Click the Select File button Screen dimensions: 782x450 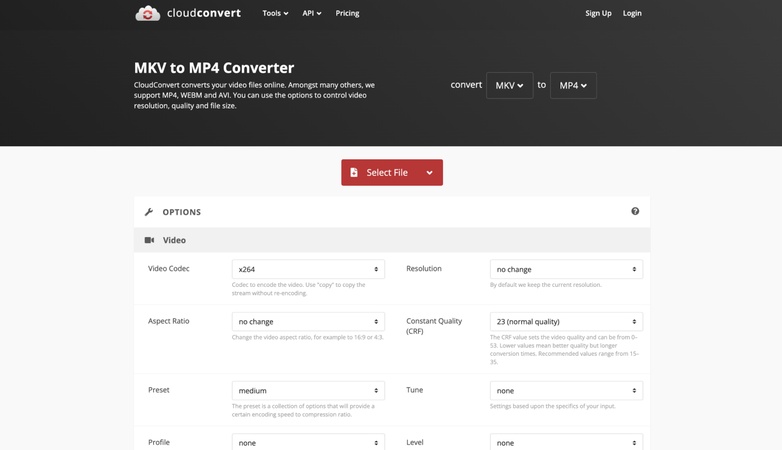tap(391, 173)
